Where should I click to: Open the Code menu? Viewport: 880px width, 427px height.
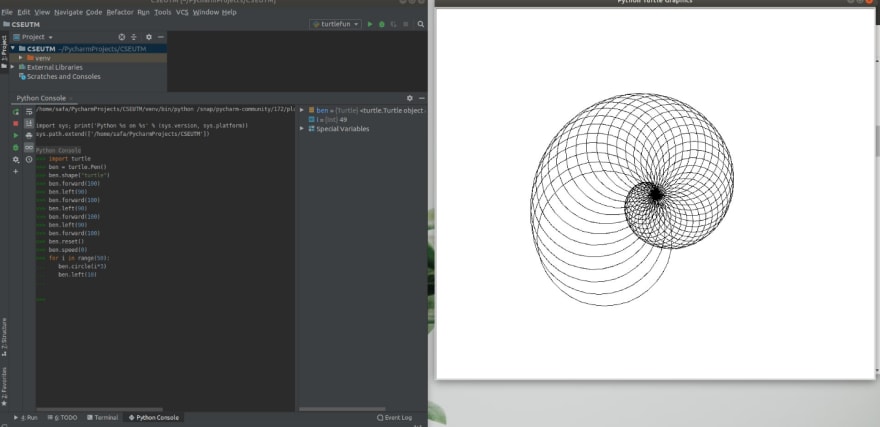(x=94, y=12)
